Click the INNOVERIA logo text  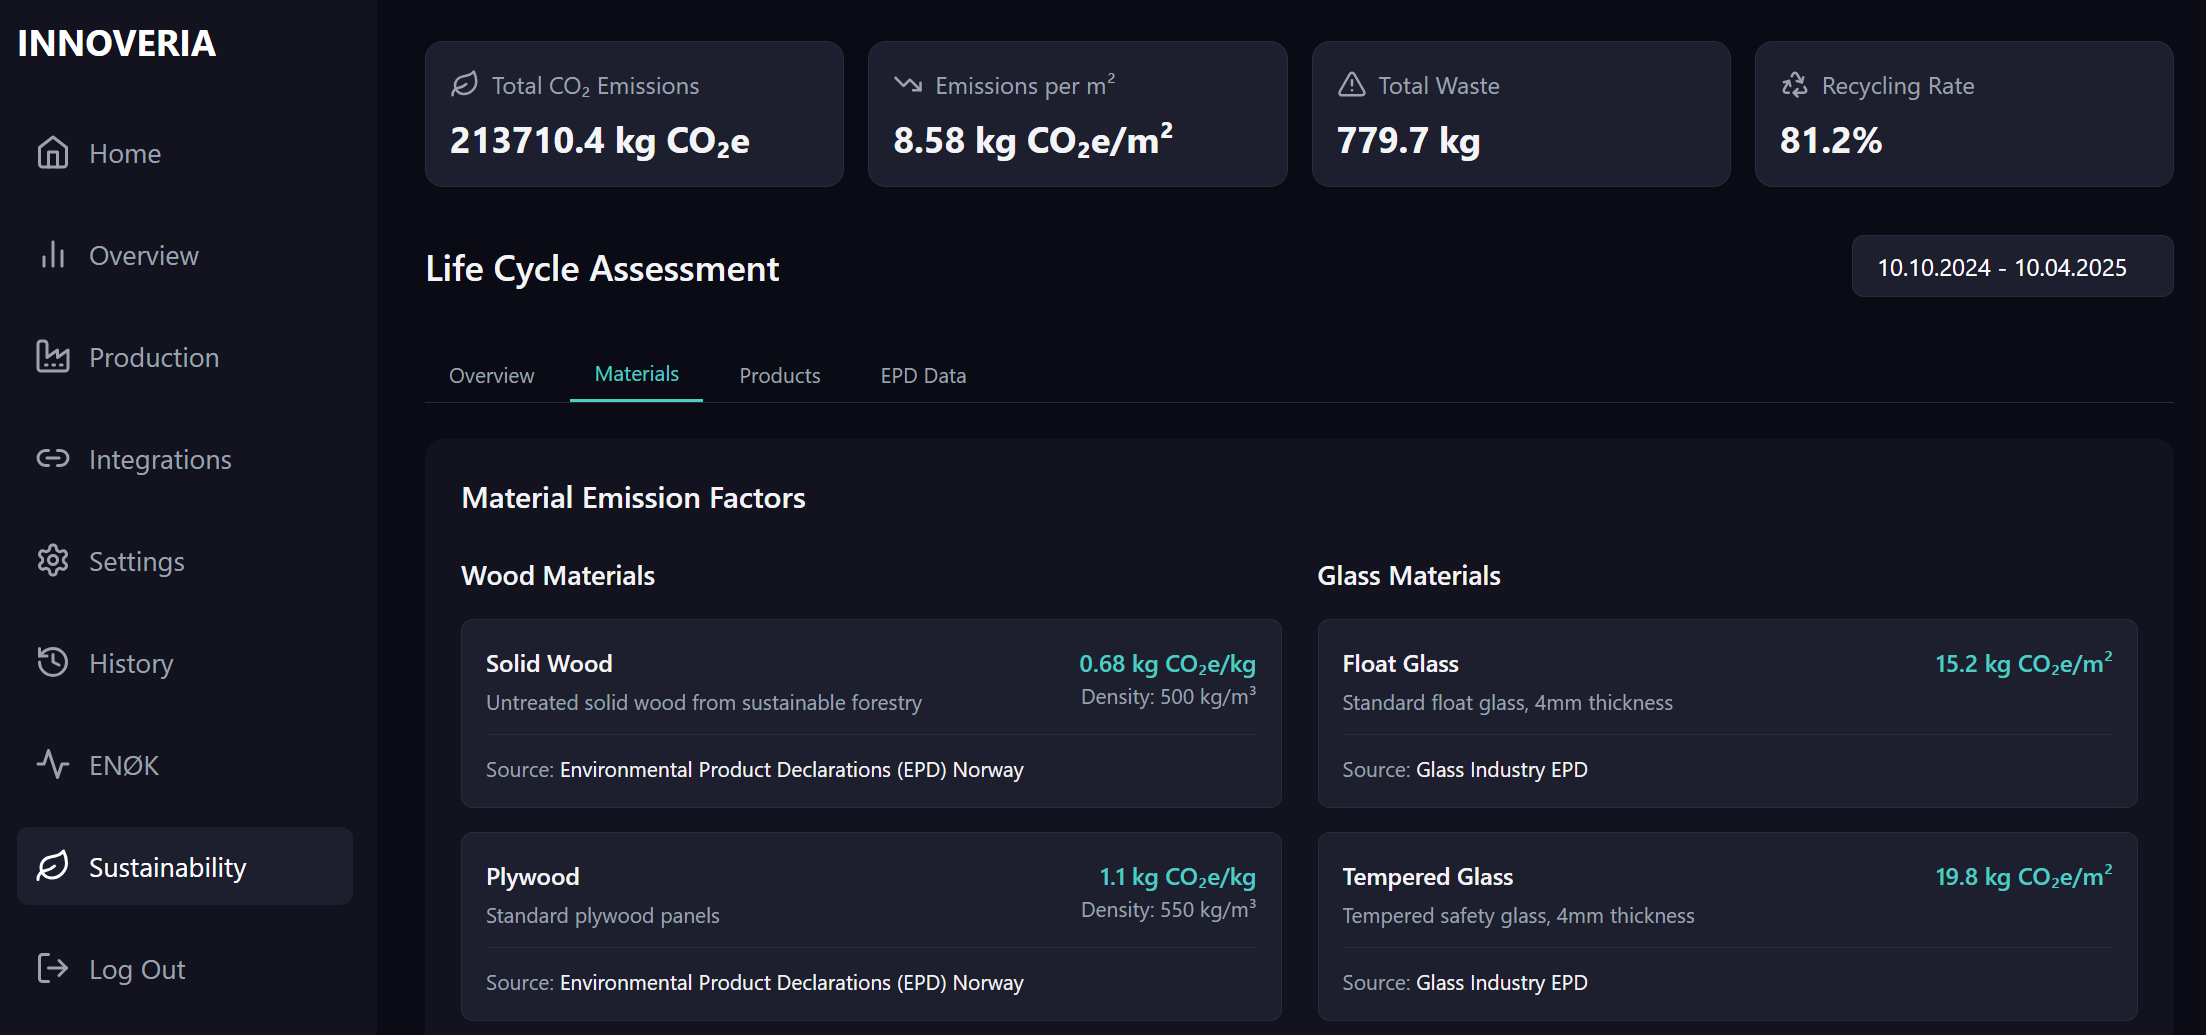pos(117,43)
